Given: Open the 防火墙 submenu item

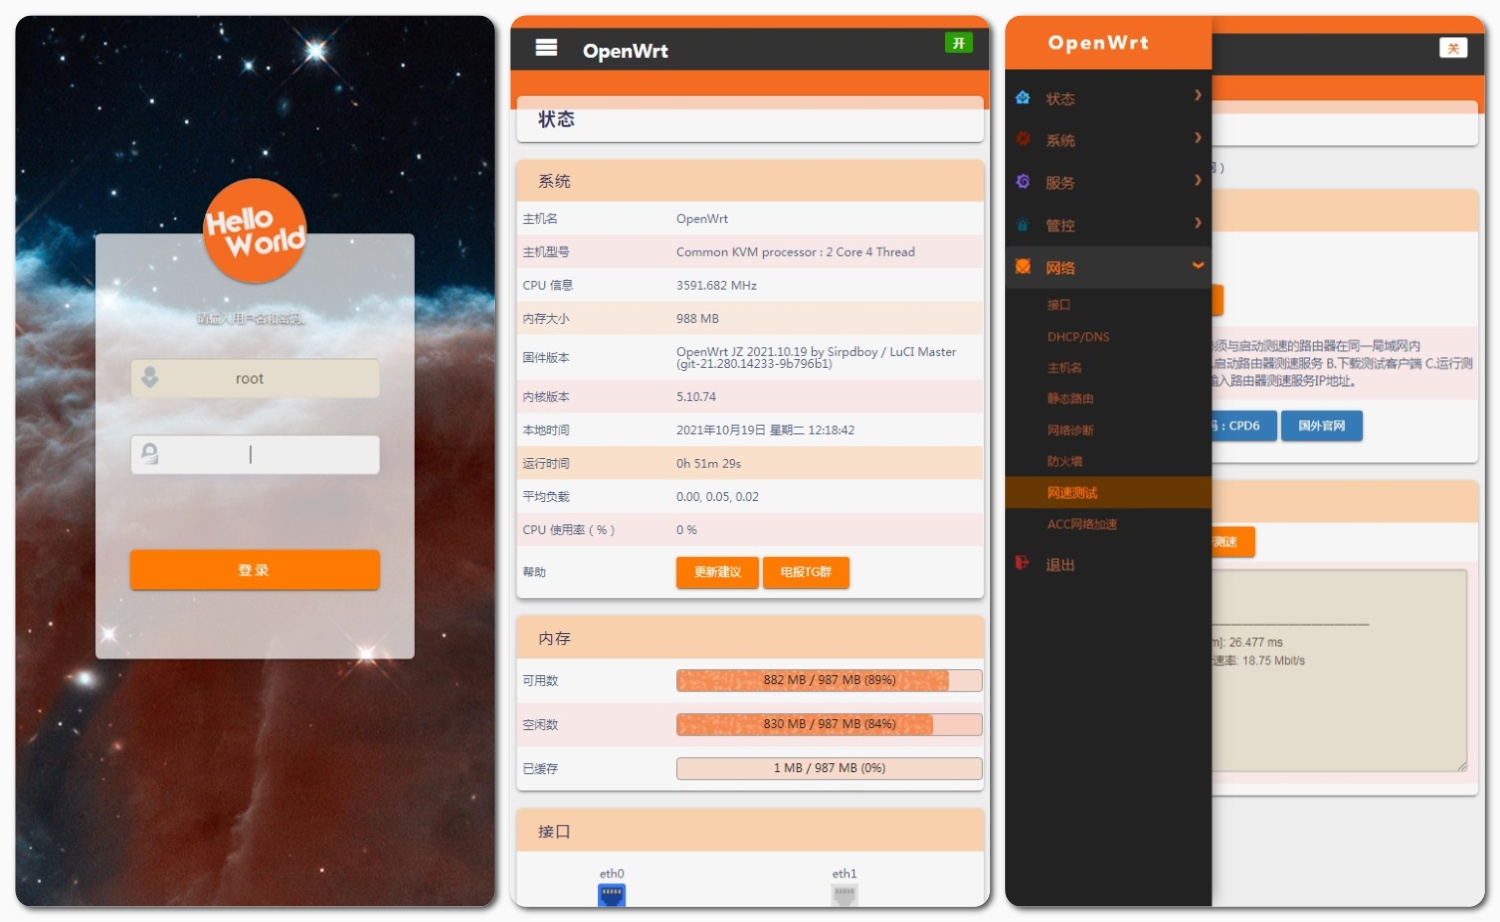Looking at the screenshot, I should [1064, 462].
